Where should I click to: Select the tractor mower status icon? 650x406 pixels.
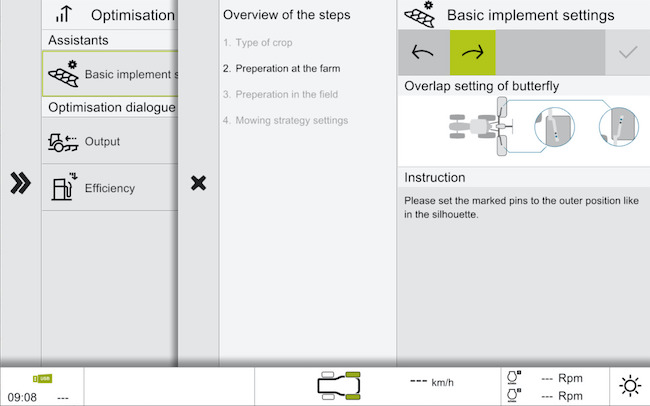[x=338, y=385]
